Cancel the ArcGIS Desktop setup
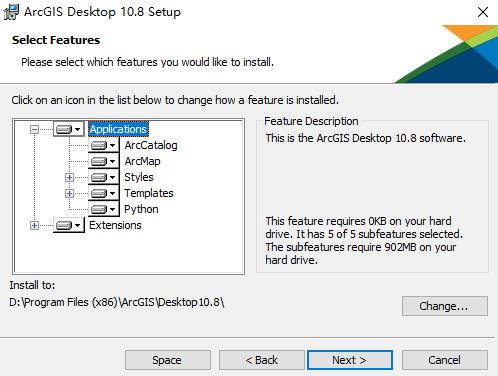Viewport: 498px width, 376px height. pyautogui.click(x=445, y=360)
